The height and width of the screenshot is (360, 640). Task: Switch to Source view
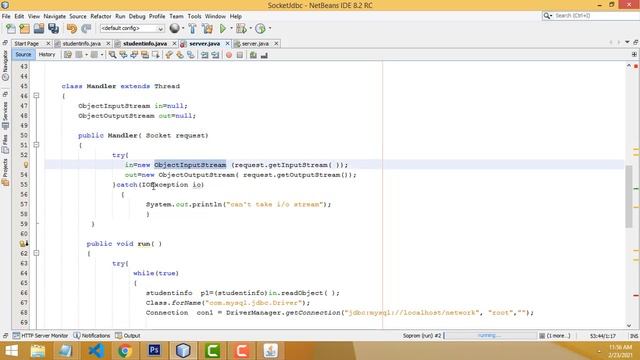click(x=23, y=54)
